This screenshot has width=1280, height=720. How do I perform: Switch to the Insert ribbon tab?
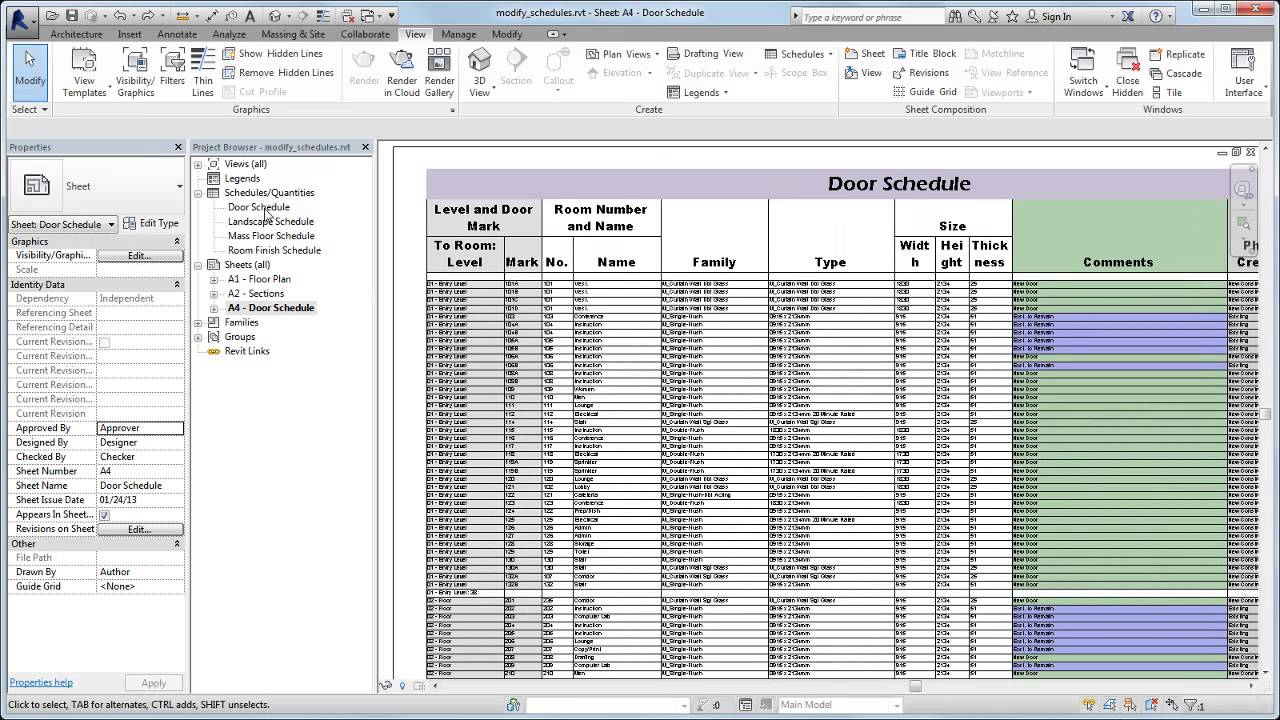tap(130, 34)
